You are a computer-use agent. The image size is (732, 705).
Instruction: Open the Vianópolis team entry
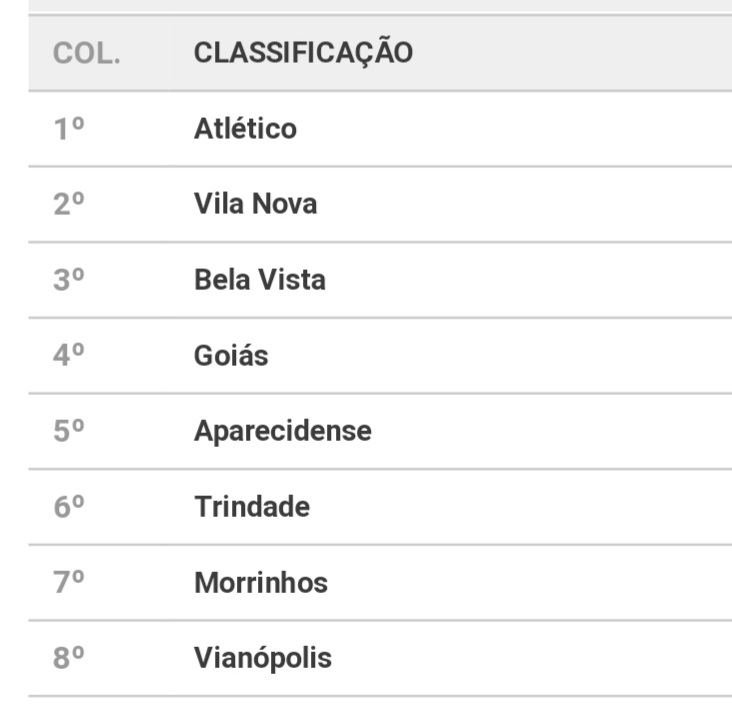[x=263, y=658]
